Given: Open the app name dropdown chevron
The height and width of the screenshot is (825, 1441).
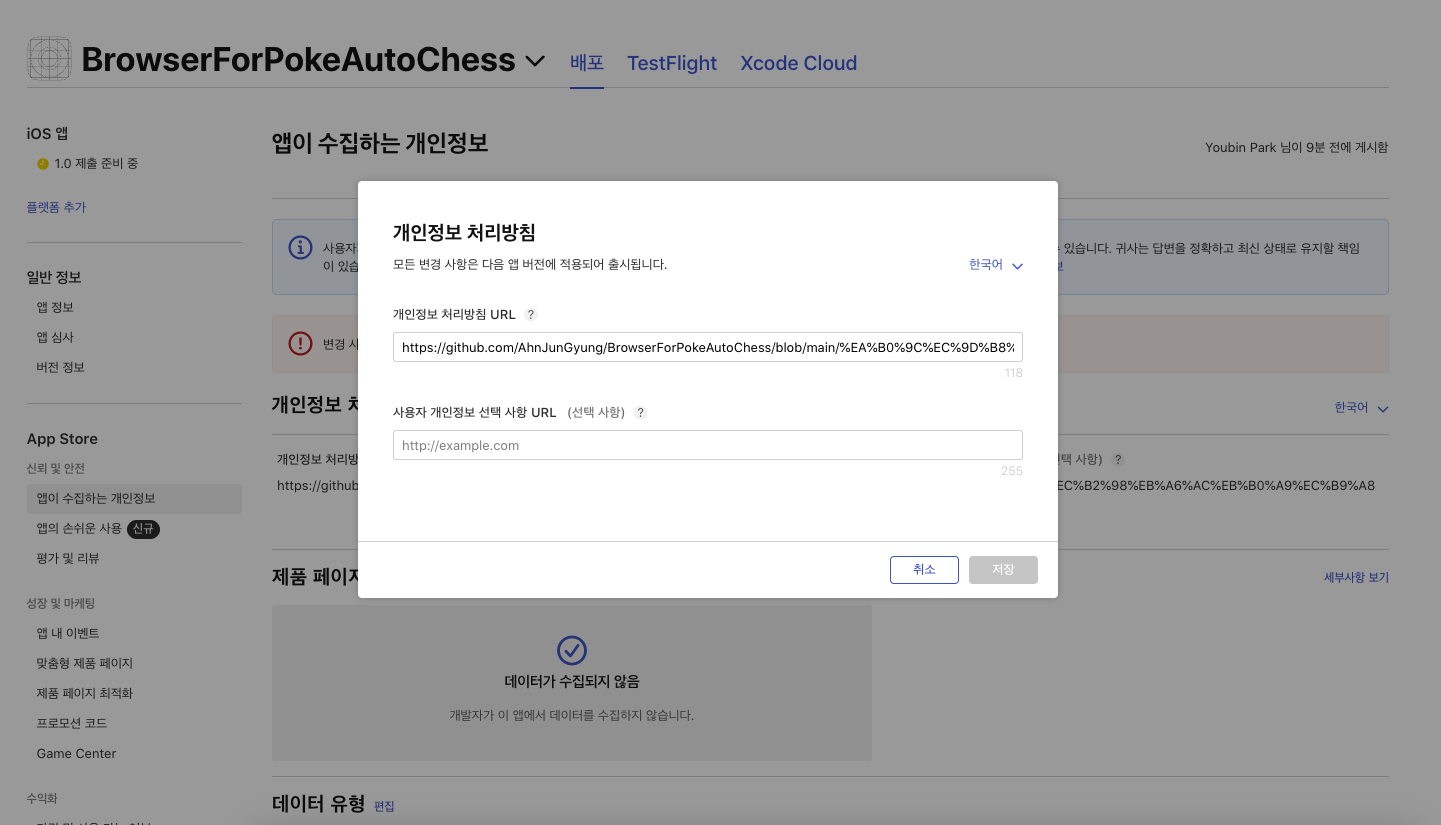Looking at the screenshot, I should tap(535, 61).
